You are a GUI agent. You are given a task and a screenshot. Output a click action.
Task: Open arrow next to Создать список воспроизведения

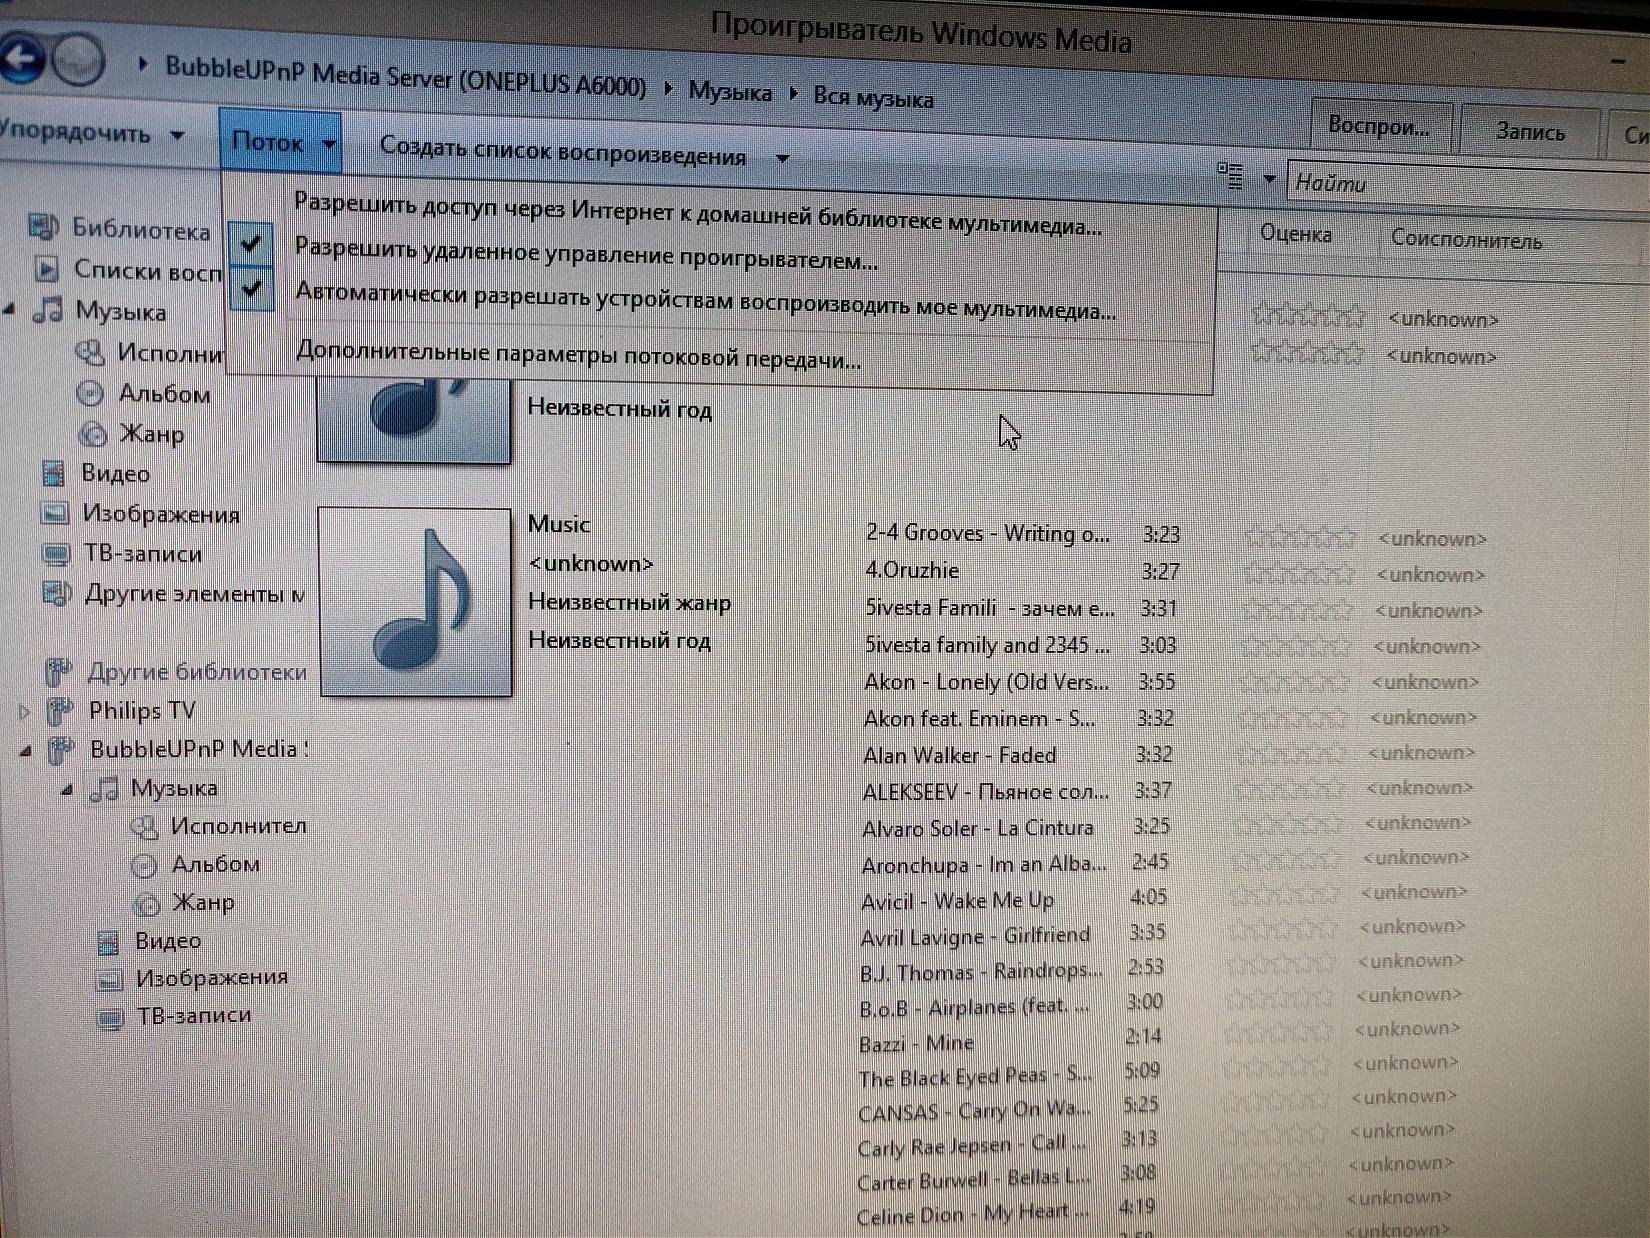click(783, 158)
